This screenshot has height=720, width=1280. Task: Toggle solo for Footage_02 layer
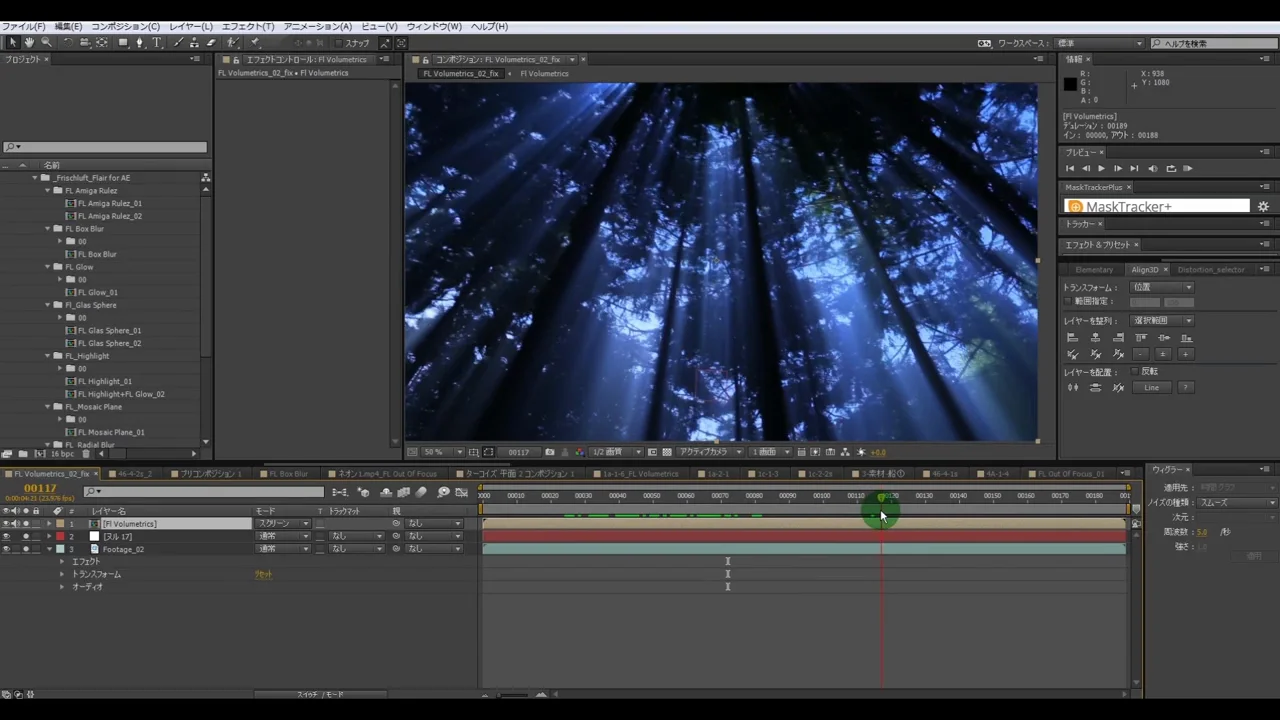coord(26,549)
